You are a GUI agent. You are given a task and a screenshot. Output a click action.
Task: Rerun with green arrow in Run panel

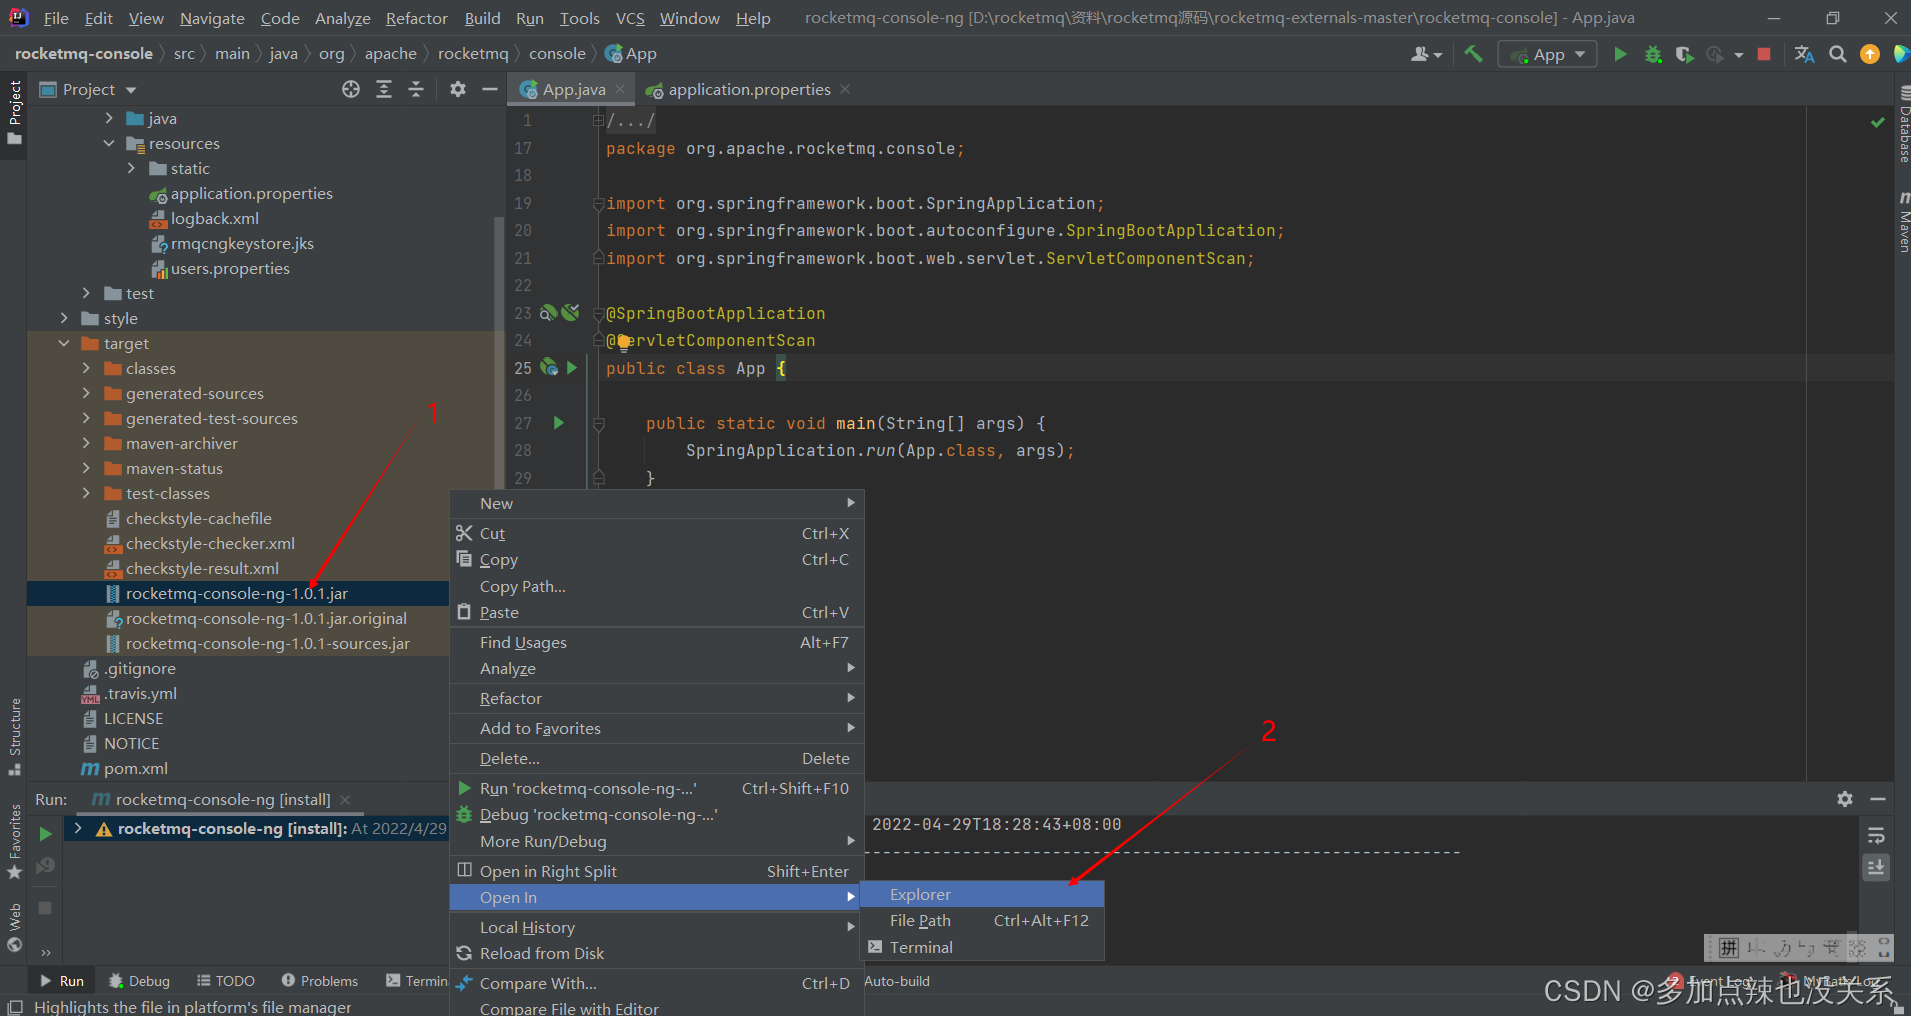45,833
